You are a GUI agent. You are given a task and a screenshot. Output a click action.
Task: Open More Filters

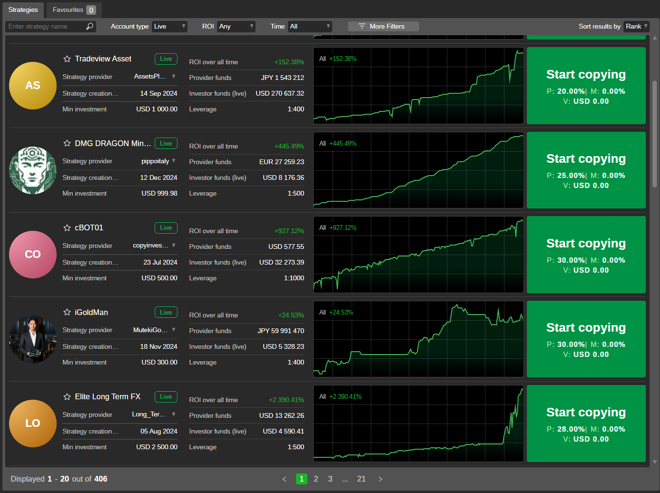[x=383, y=27]
